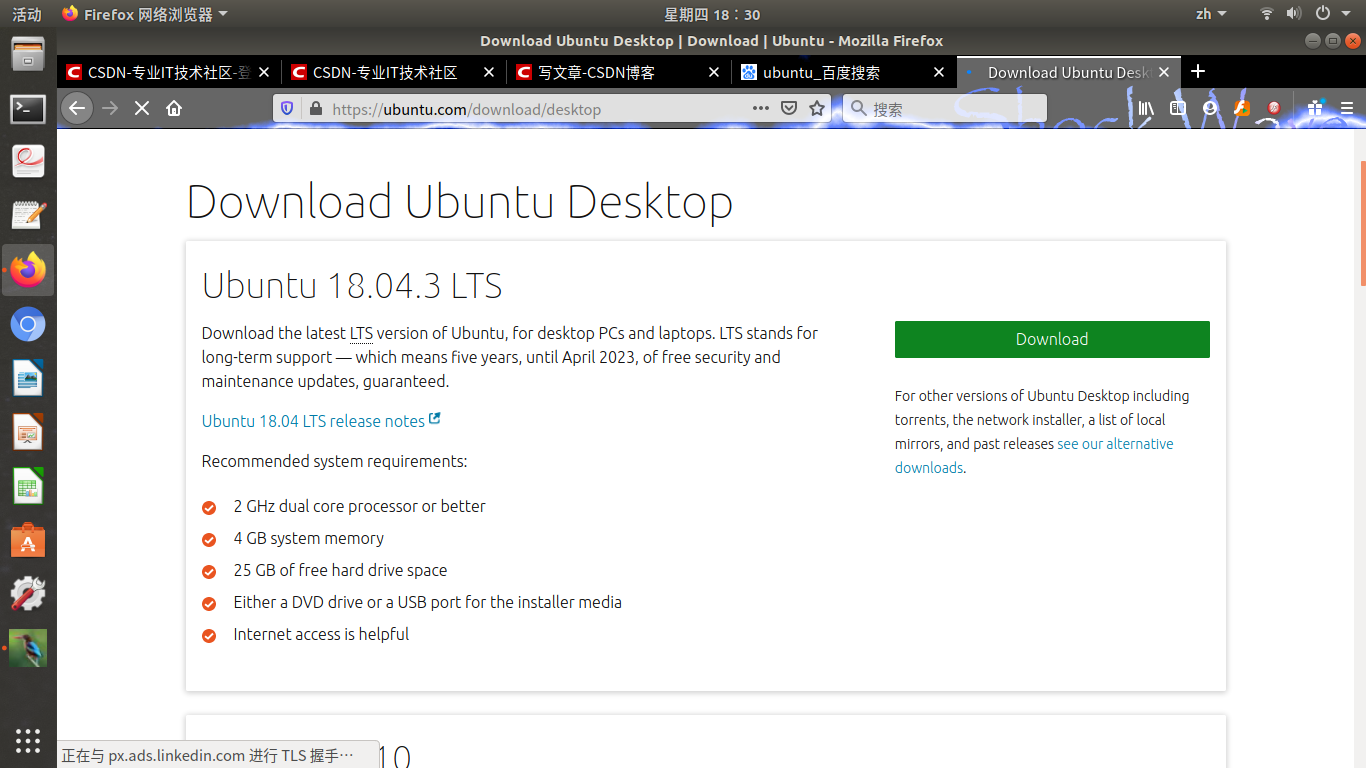This screenshot has width=1366, height=768.
Task: Click the green Download button
Action: (x=1052, y=339)
